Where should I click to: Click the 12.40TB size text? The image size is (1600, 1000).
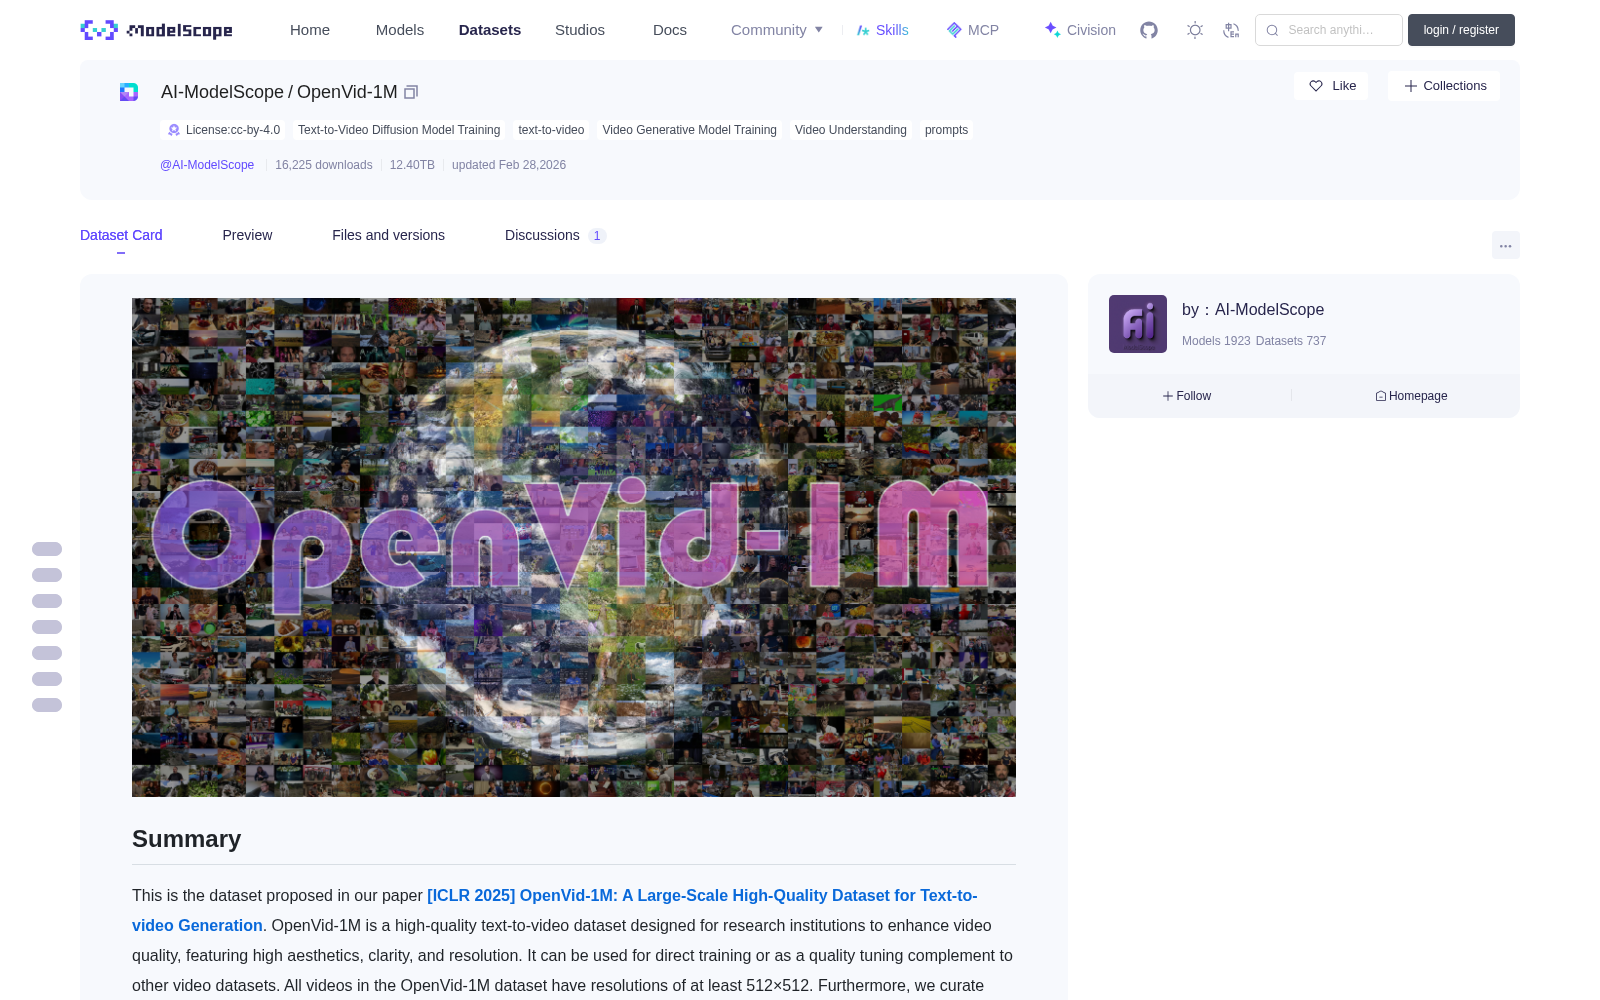(412, 165)
